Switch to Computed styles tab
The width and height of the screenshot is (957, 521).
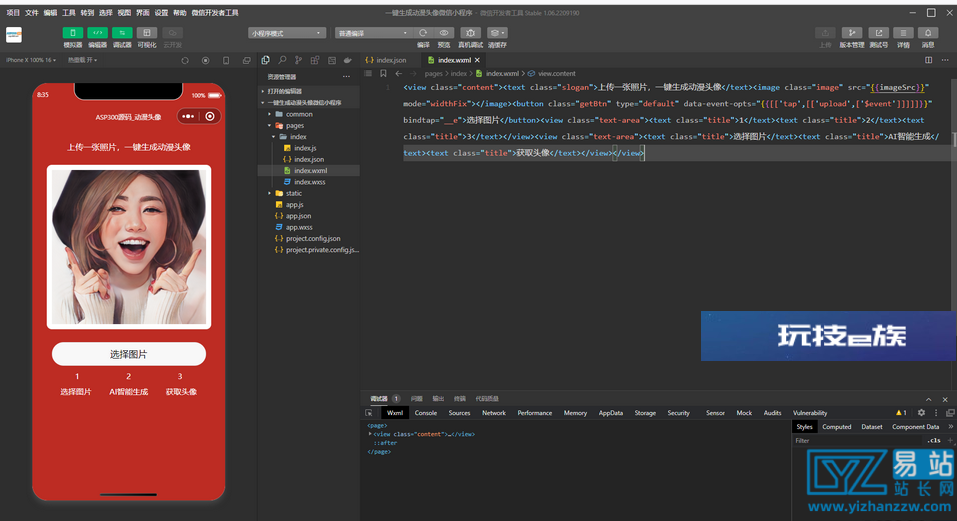point(836,426)
